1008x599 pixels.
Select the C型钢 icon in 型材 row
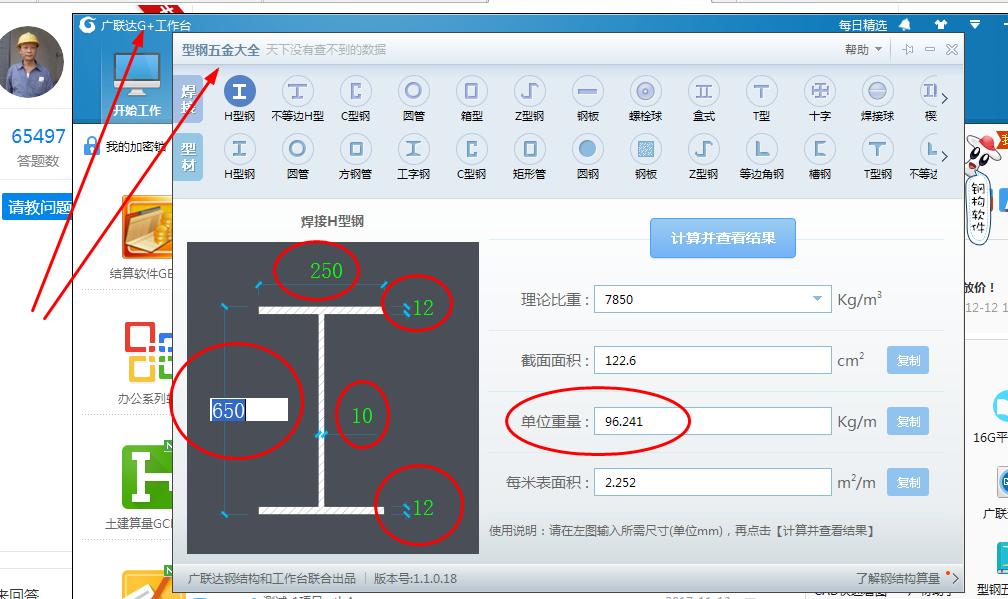tap(471, 149)
